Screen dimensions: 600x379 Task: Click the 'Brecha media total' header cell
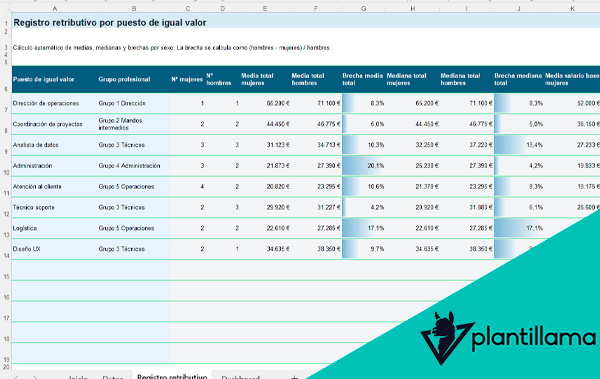[x=363, y=79]
